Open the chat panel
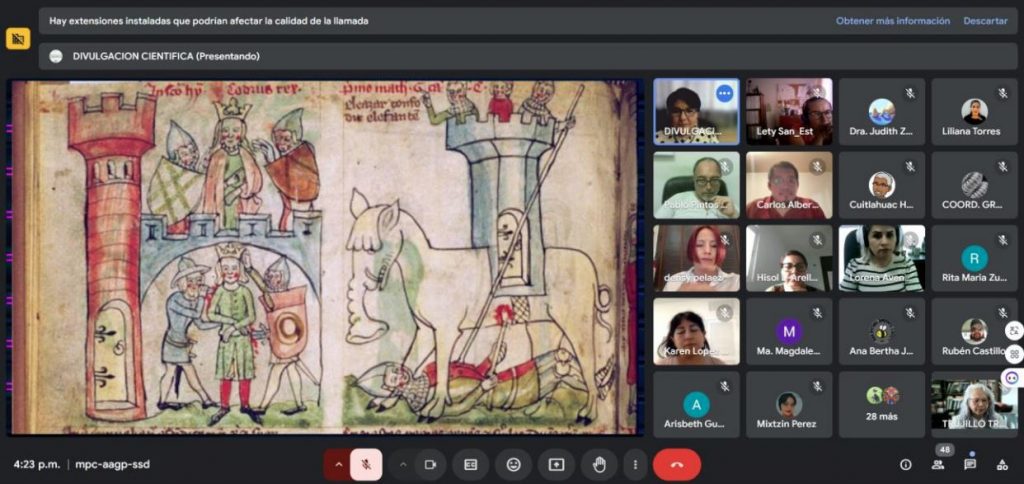 [x=970, y=464]
